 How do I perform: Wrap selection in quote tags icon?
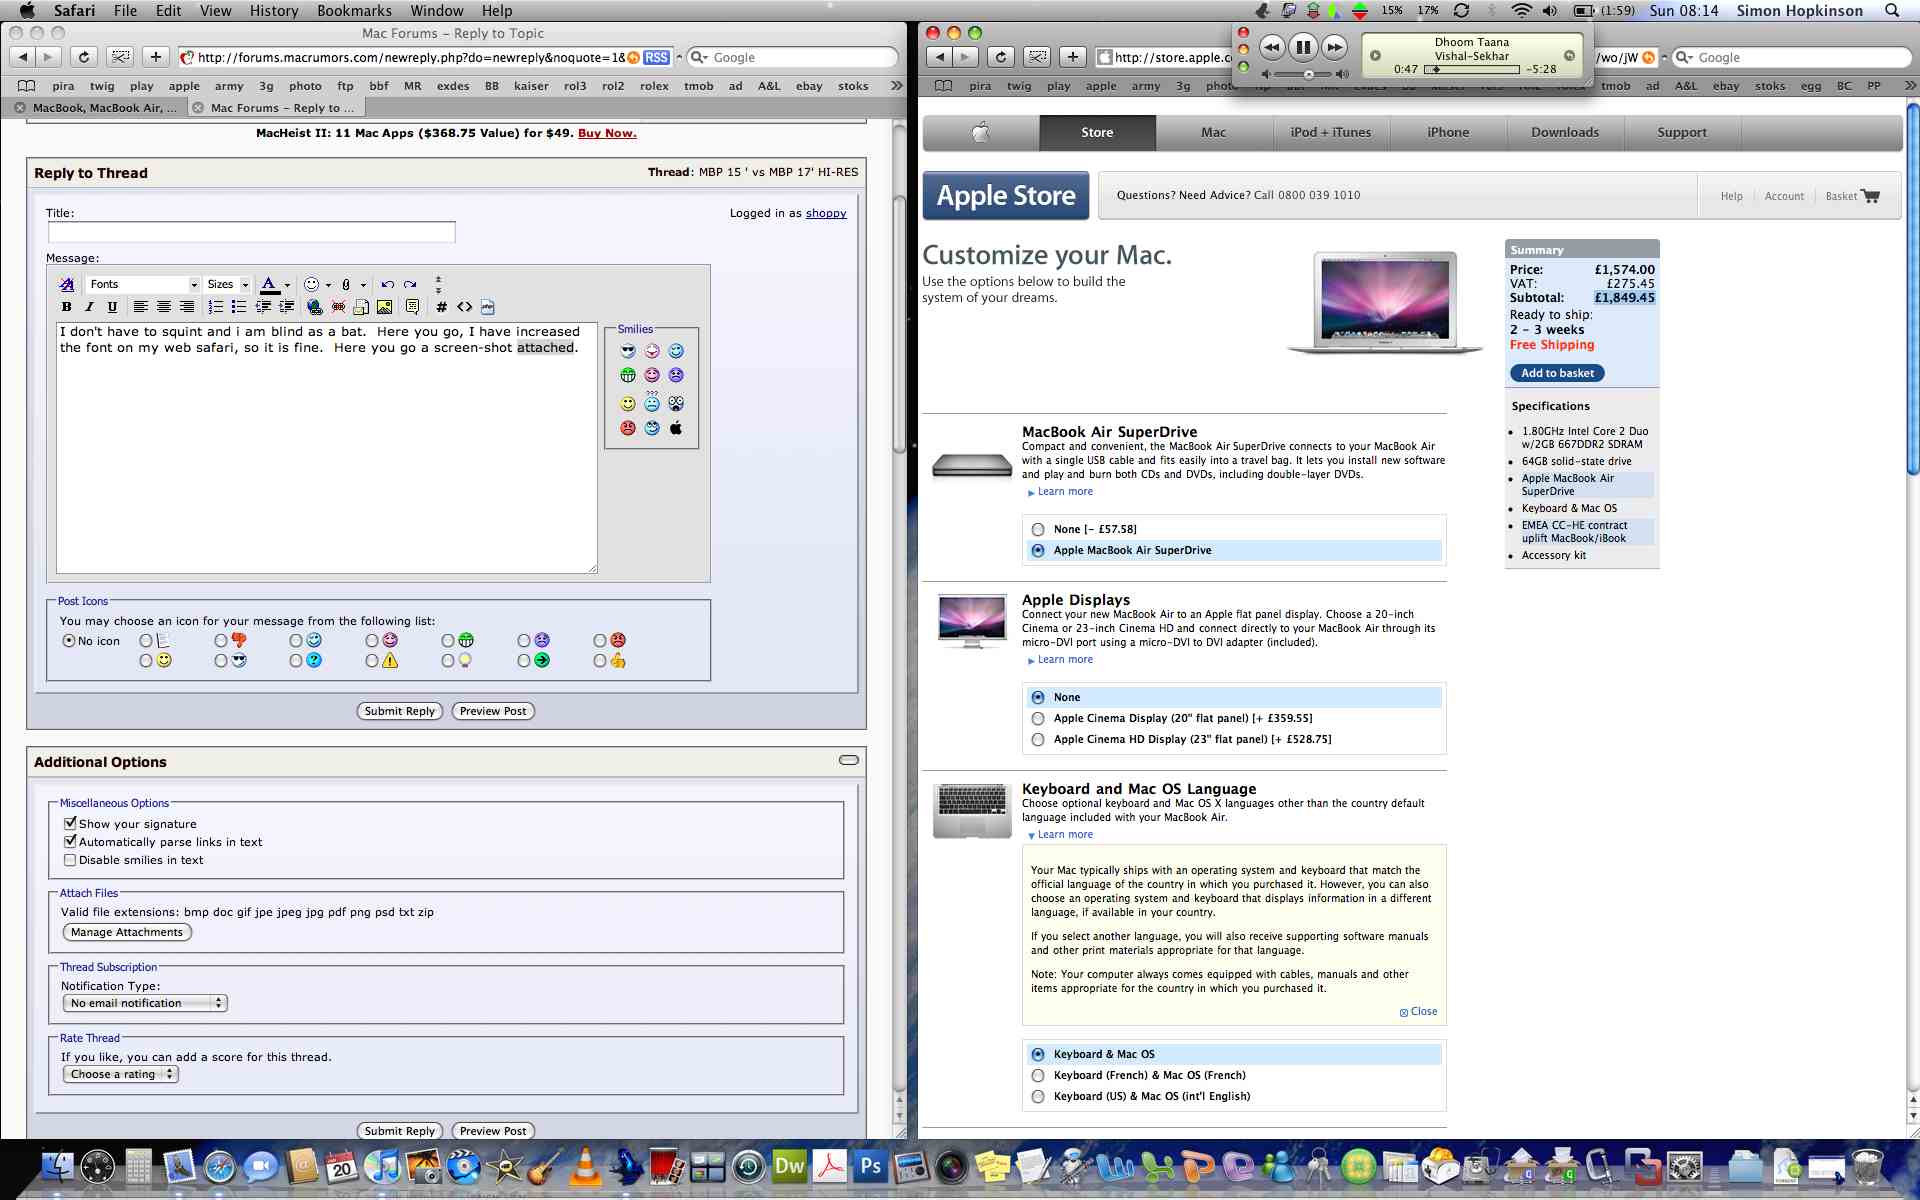click(x=412, y=307)
